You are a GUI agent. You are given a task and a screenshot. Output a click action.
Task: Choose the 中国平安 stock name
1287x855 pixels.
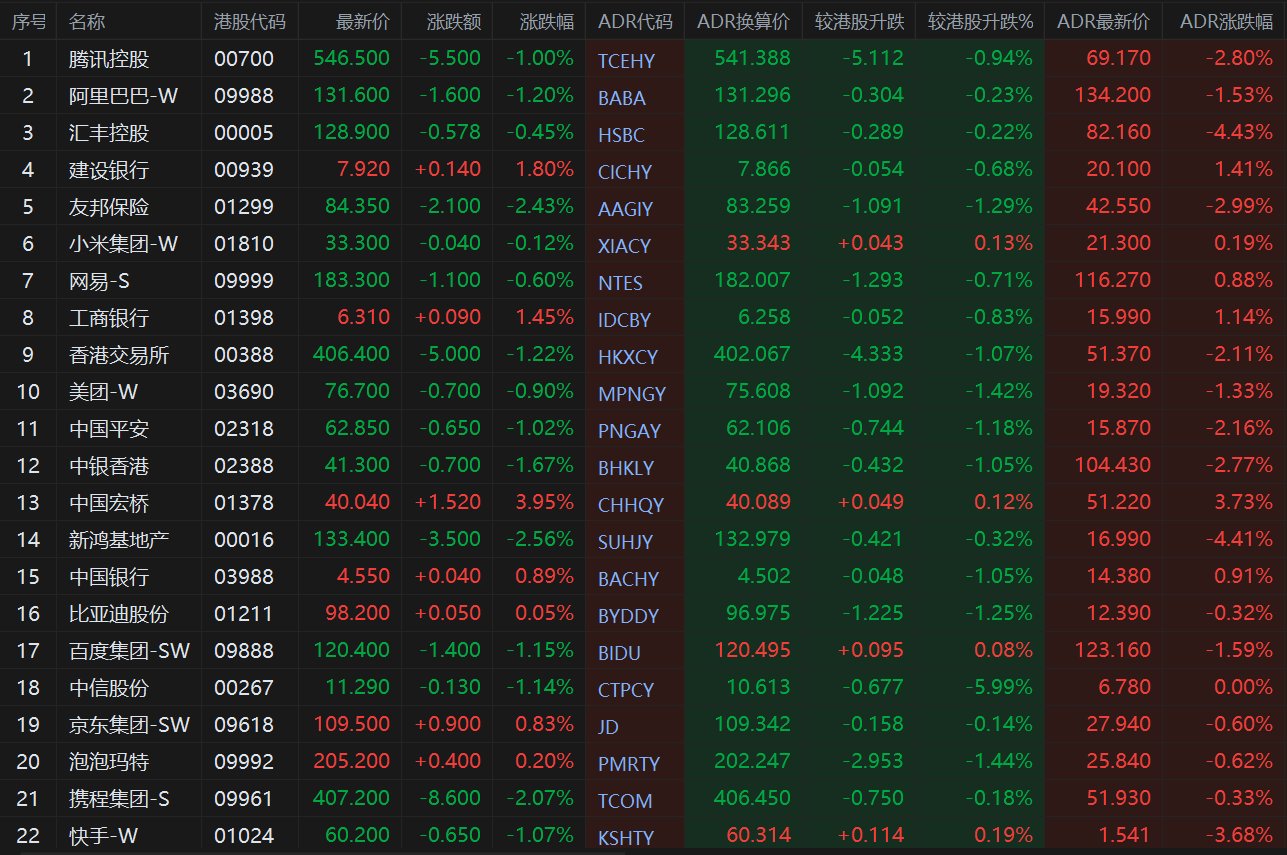109,429
